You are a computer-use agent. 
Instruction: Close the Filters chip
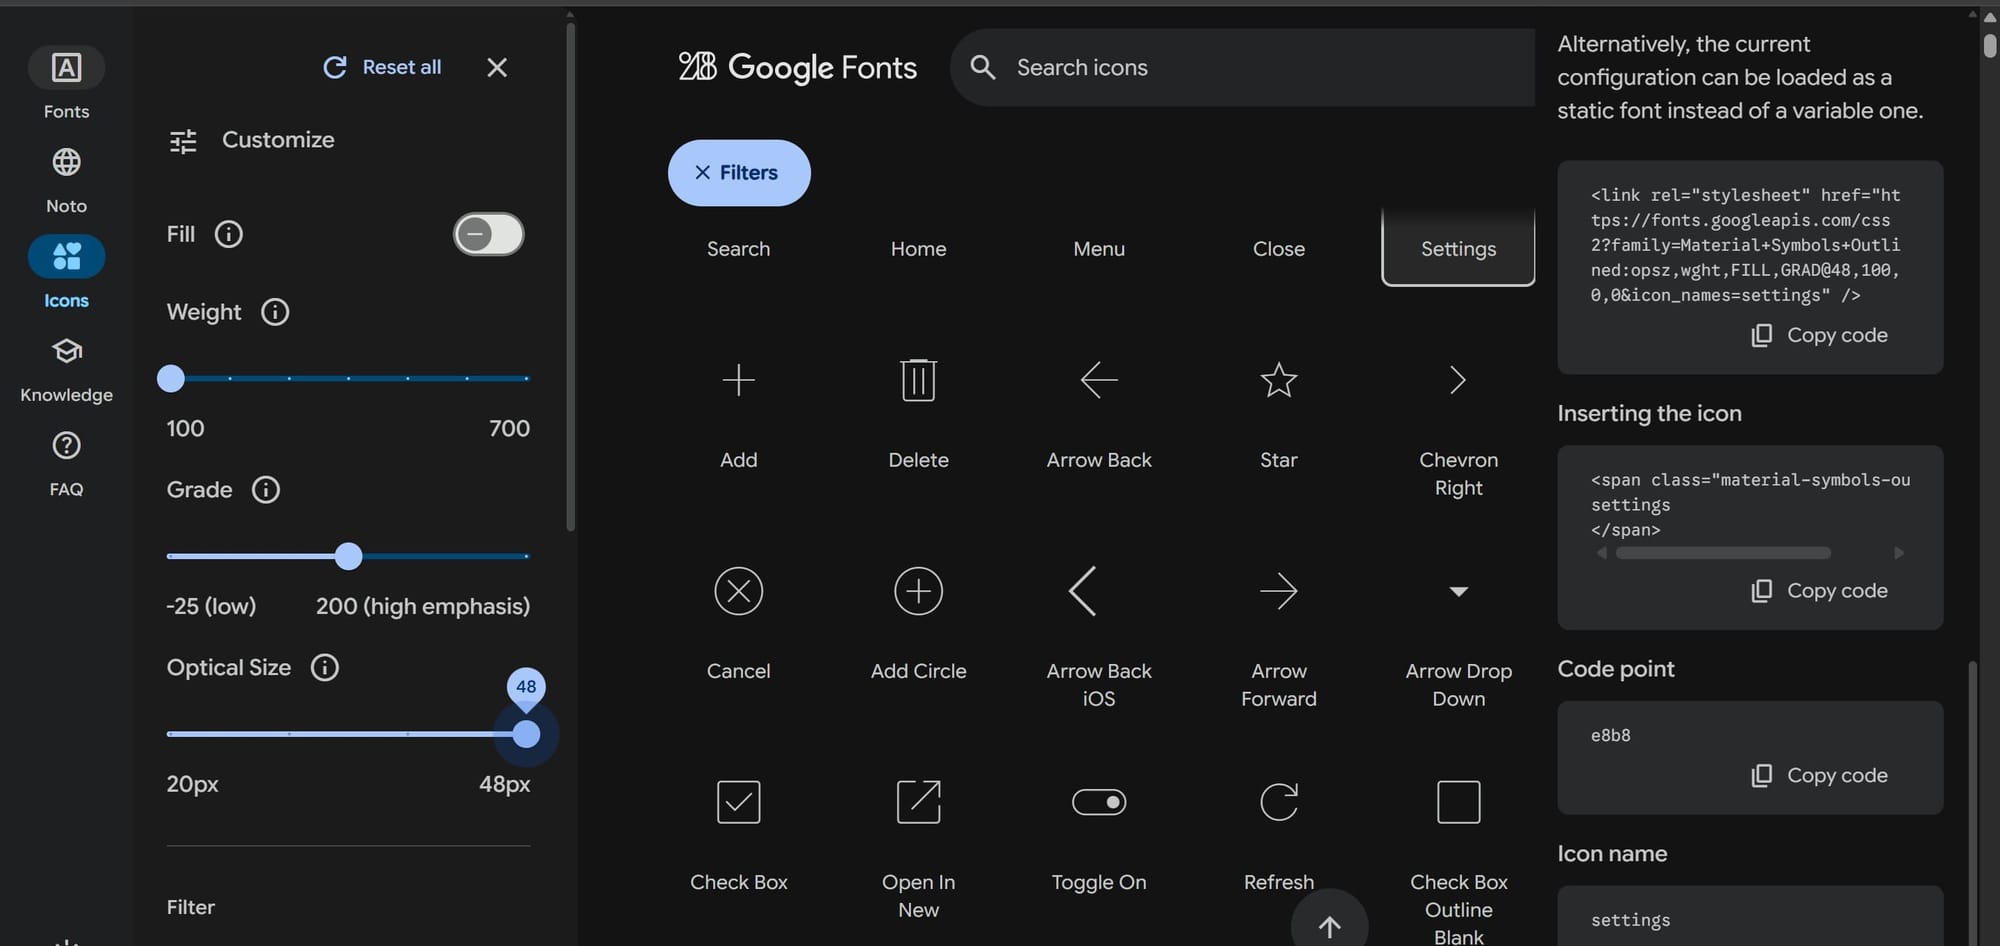(739, 173)
